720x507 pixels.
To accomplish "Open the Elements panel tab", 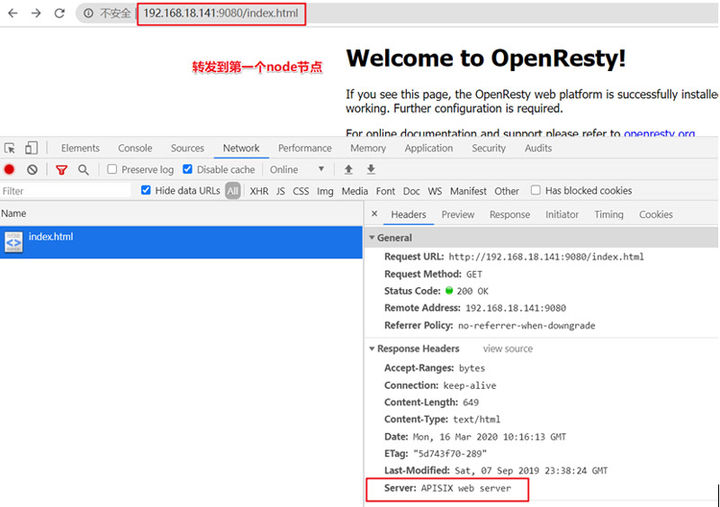I will click(80, 148).
